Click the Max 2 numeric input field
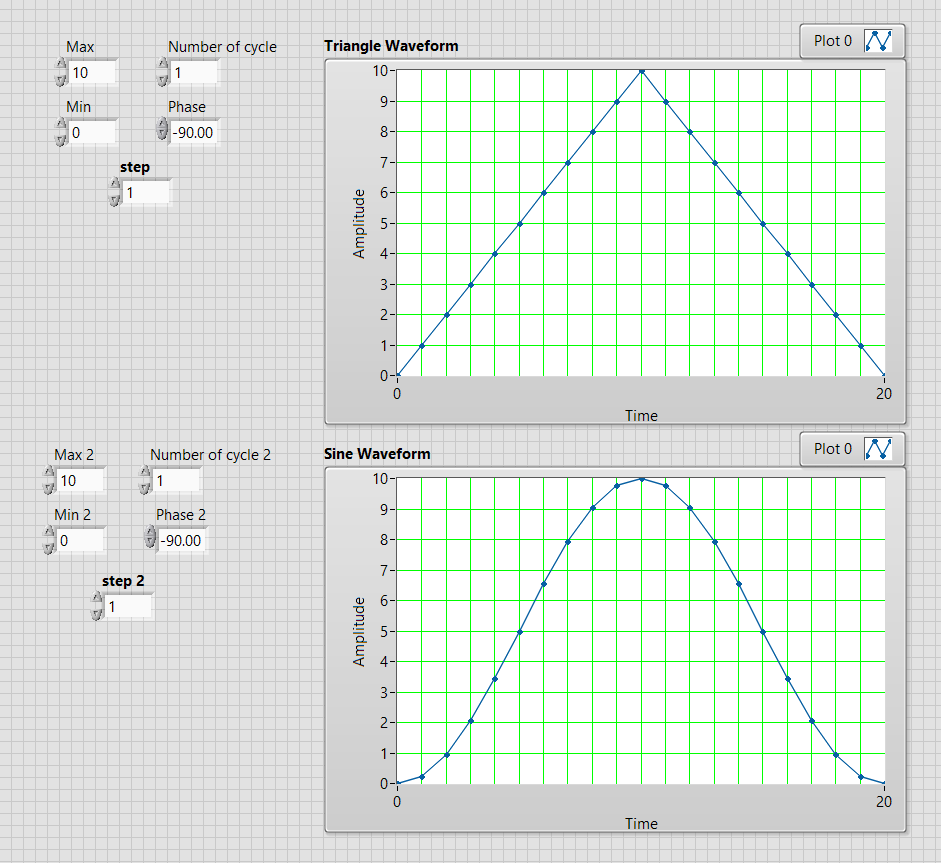Image resolution: width=941 pixels, height=863 pixels. 80,481
